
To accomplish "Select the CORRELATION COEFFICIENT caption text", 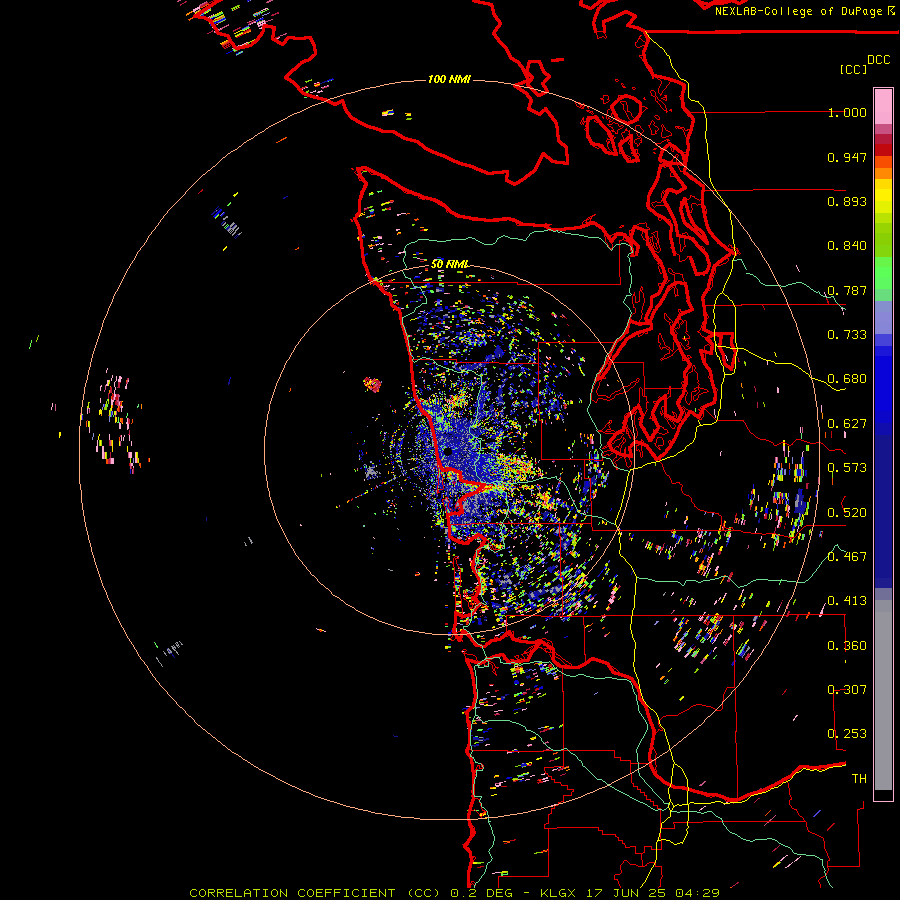I will click(292, 893).
